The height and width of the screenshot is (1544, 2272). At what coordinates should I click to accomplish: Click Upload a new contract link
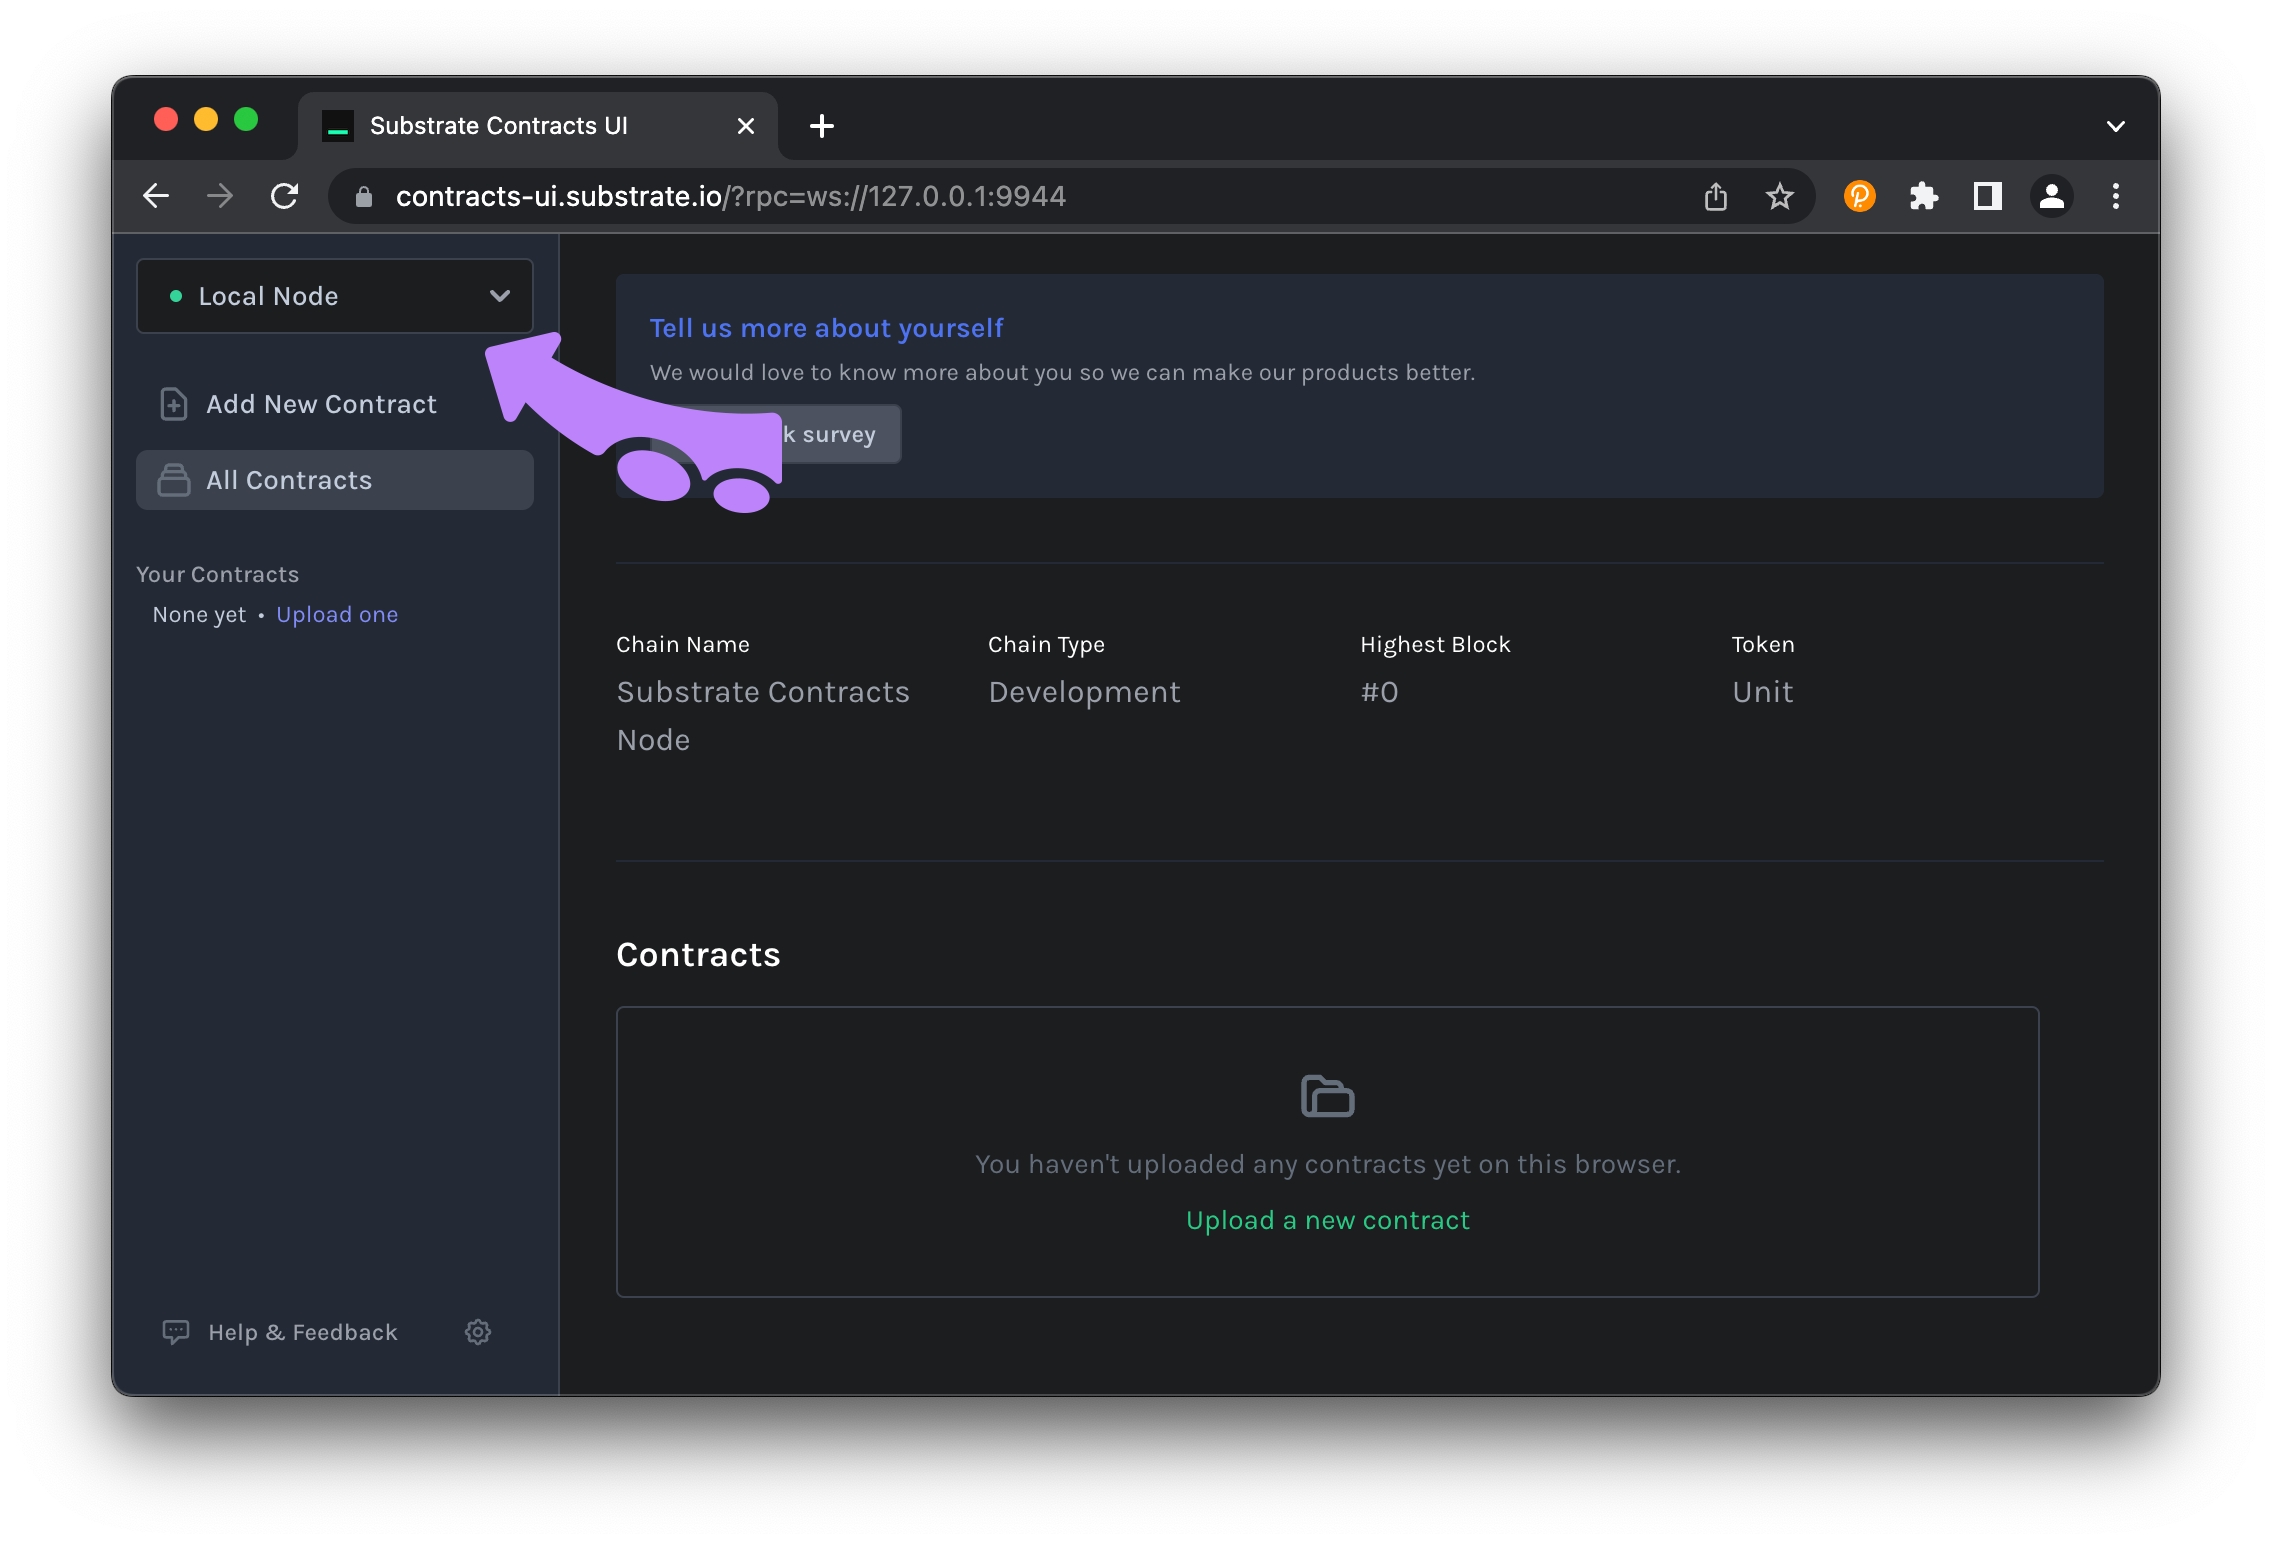[x=1327, y=1220]
